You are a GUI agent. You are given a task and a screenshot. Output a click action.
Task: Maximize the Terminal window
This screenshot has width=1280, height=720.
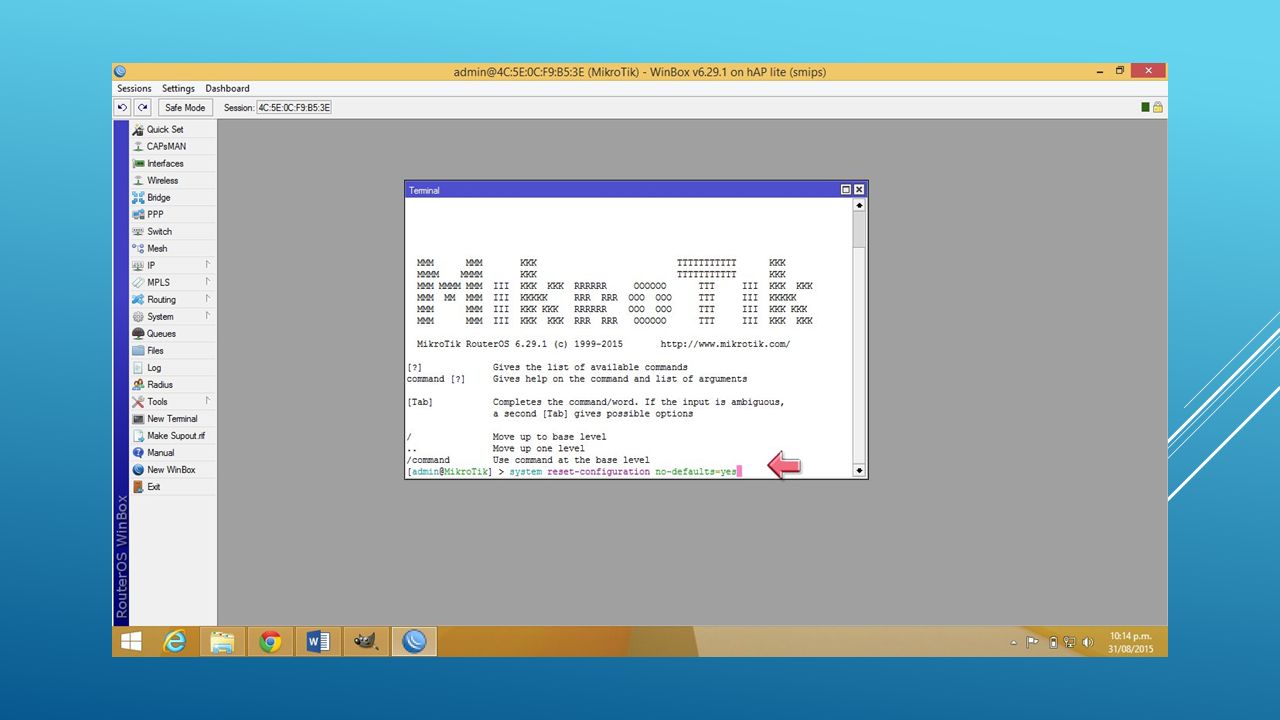pos(846,190)
